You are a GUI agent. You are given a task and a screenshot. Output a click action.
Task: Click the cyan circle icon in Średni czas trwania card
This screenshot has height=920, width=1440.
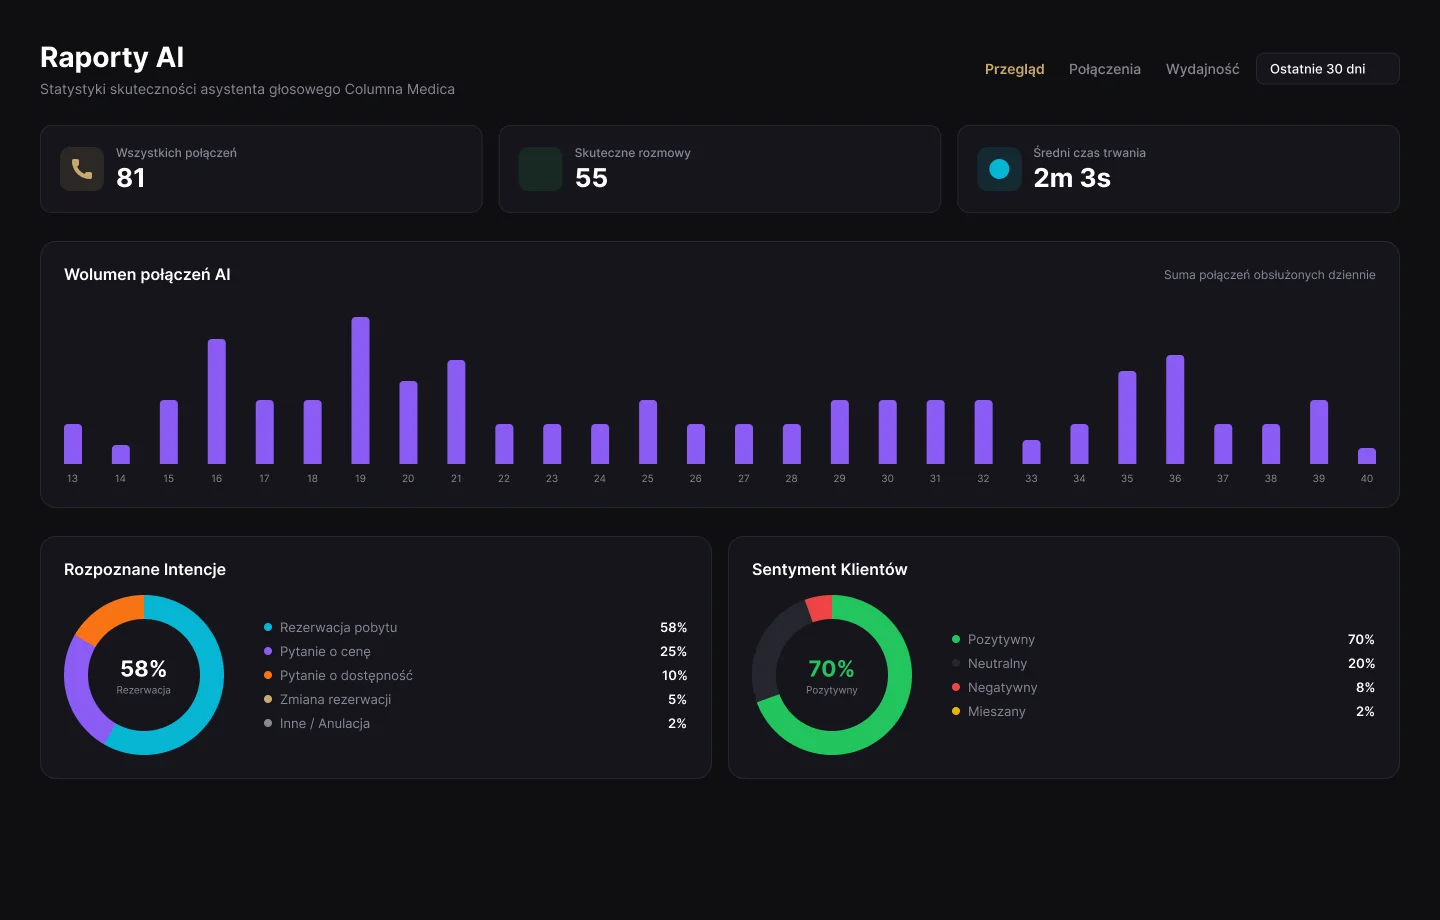coord(999,169)
